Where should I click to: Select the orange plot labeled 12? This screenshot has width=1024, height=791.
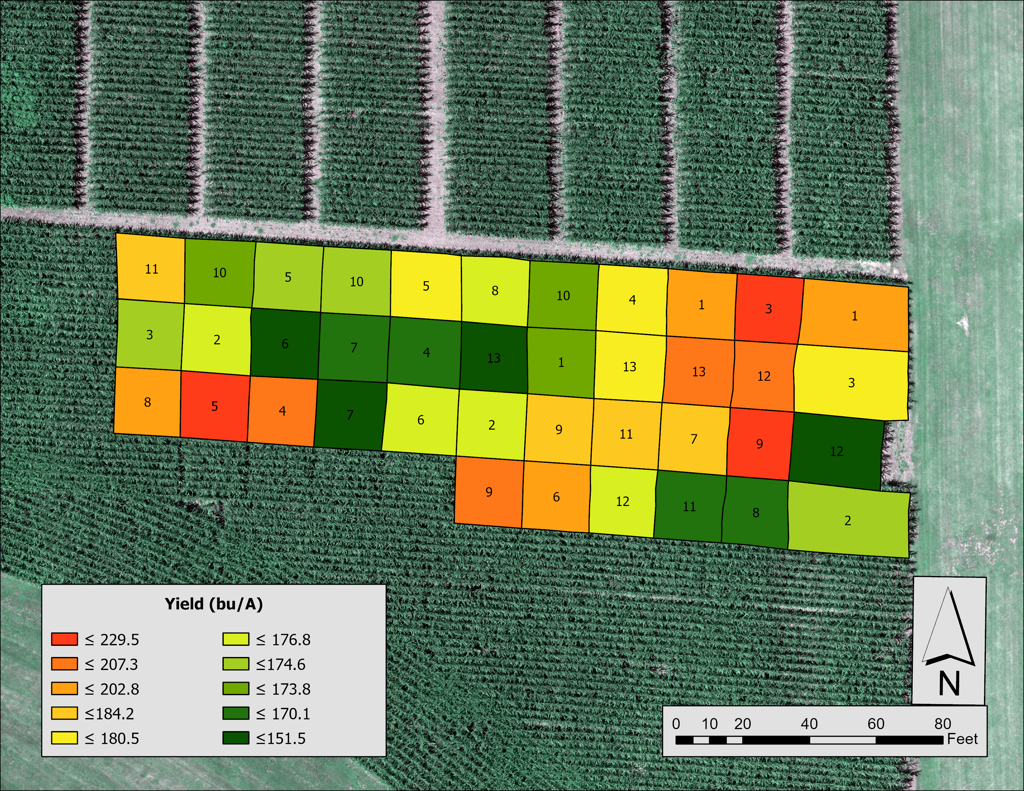point(764,376)
